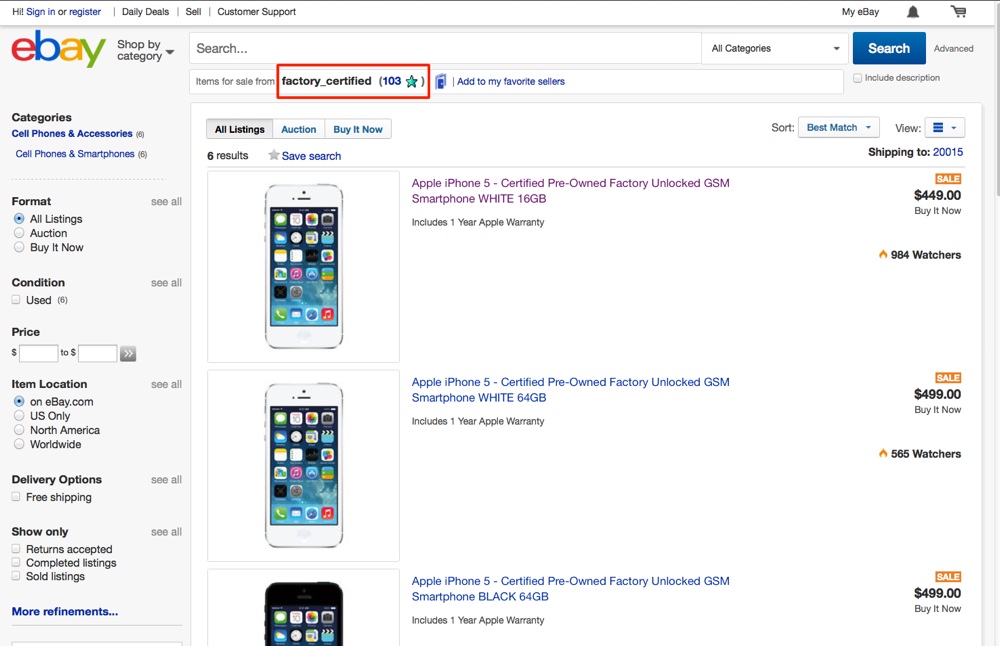The image size is (1000, 646).
Task: Click see all next to Show only
Action: pos(166,532)
